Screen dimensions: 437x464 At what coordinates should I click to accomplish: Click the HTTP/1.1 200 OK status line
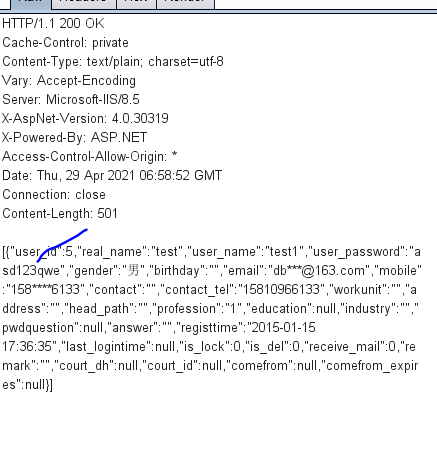pos(53,24)
